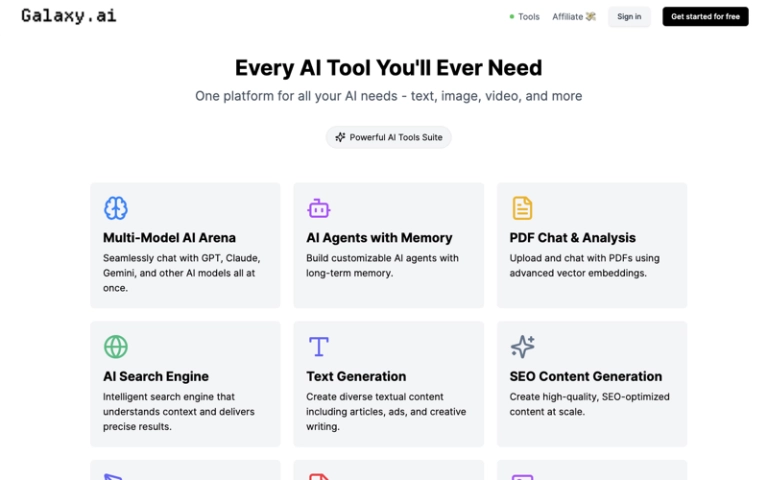Open the Tools menu in header
The image size is (768, 480).
pyautogui.click(x=528, y=17)
